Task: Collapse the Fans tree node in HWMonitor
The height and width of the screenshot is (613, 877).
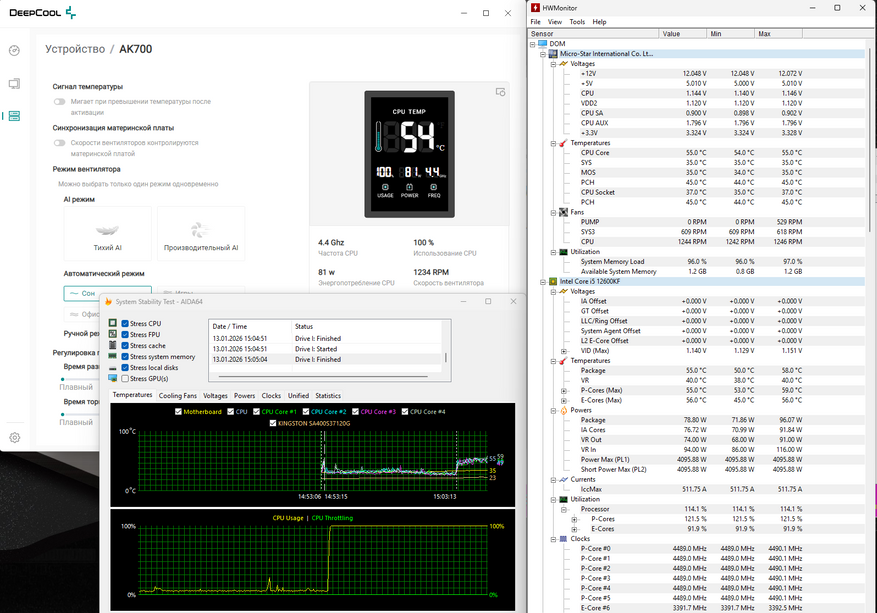Action: point(551,212)
